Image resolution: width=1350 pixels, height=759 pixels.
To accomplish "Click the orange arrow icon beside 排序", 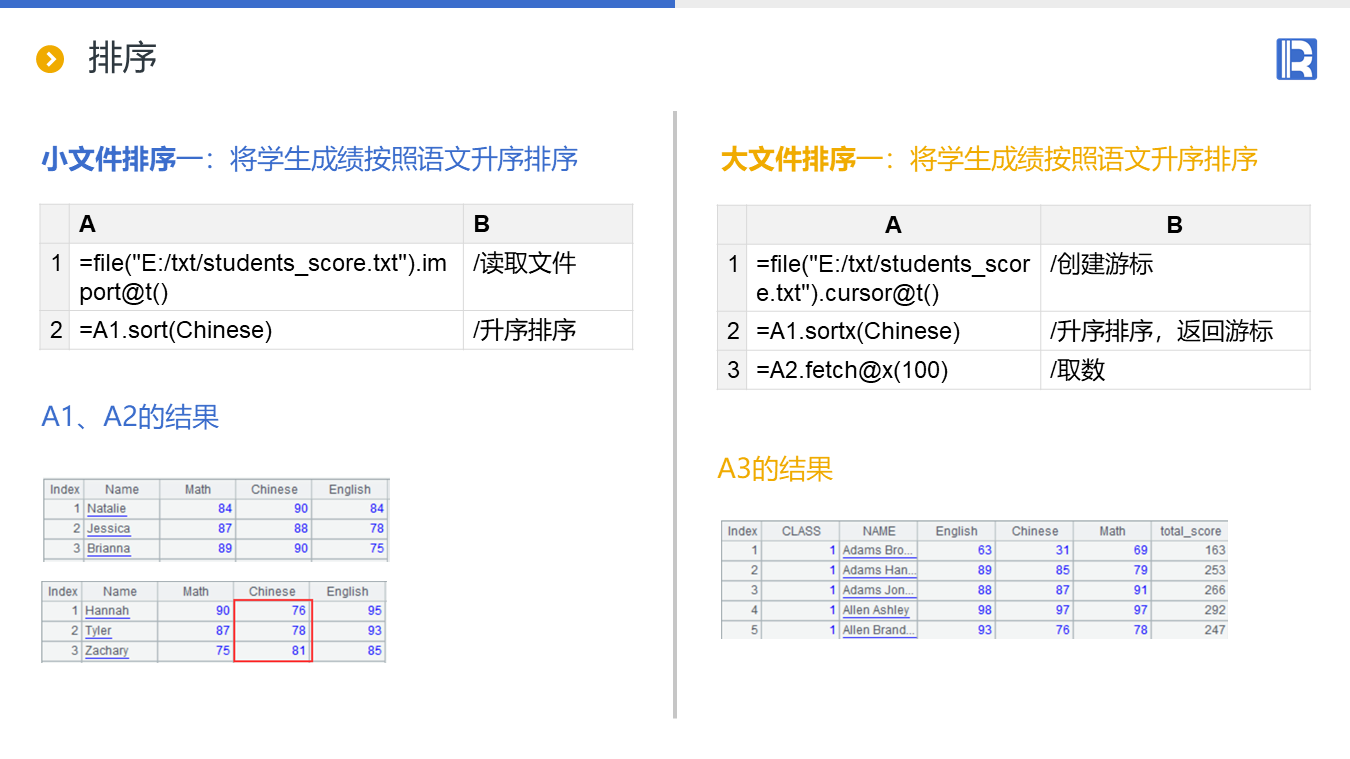I will 50,59.
